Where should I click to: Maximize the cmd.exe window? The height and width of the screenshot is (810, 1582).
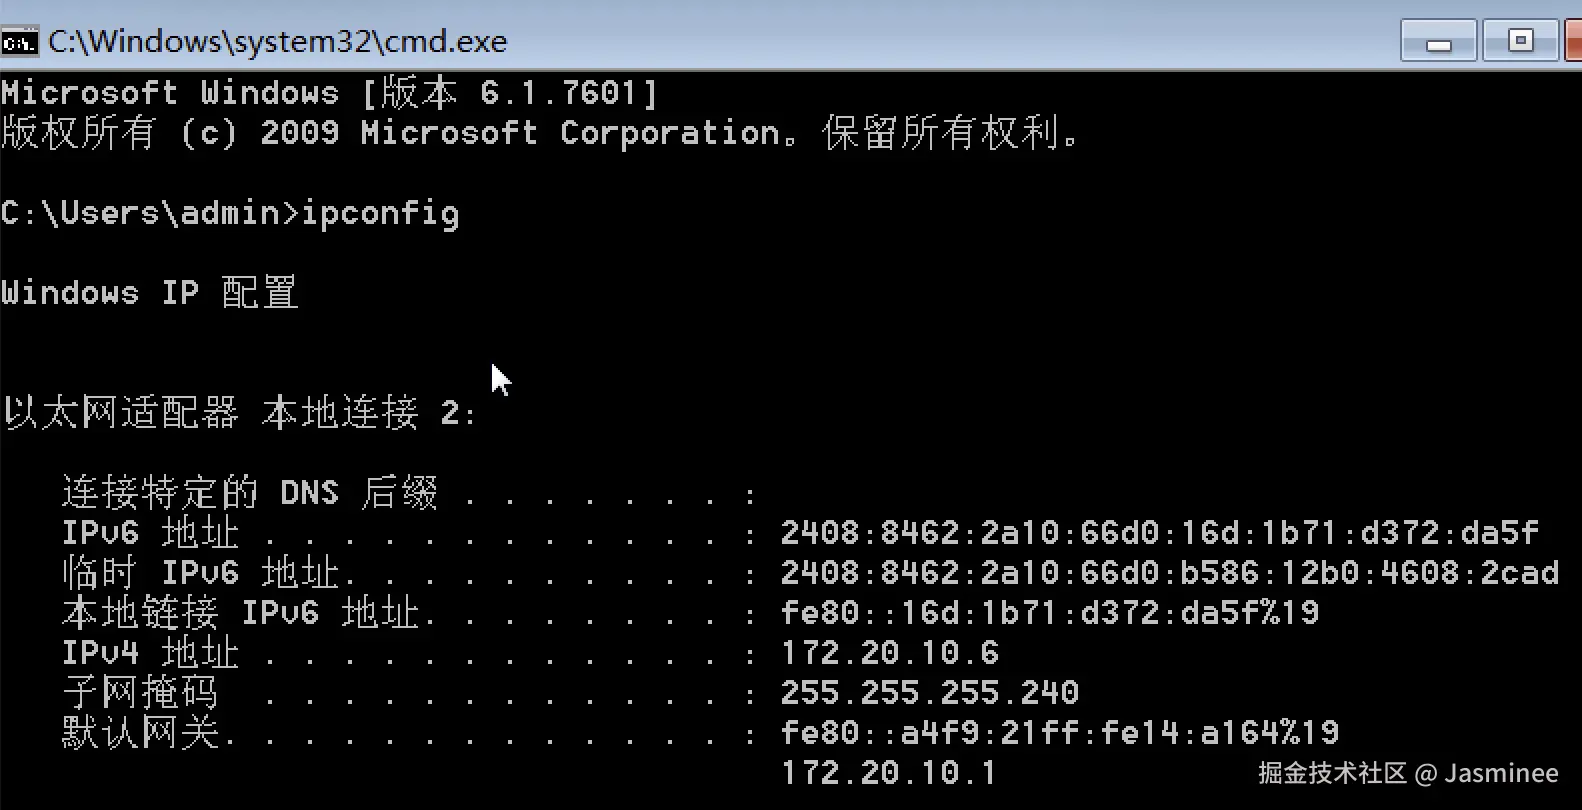point(1520,41)
